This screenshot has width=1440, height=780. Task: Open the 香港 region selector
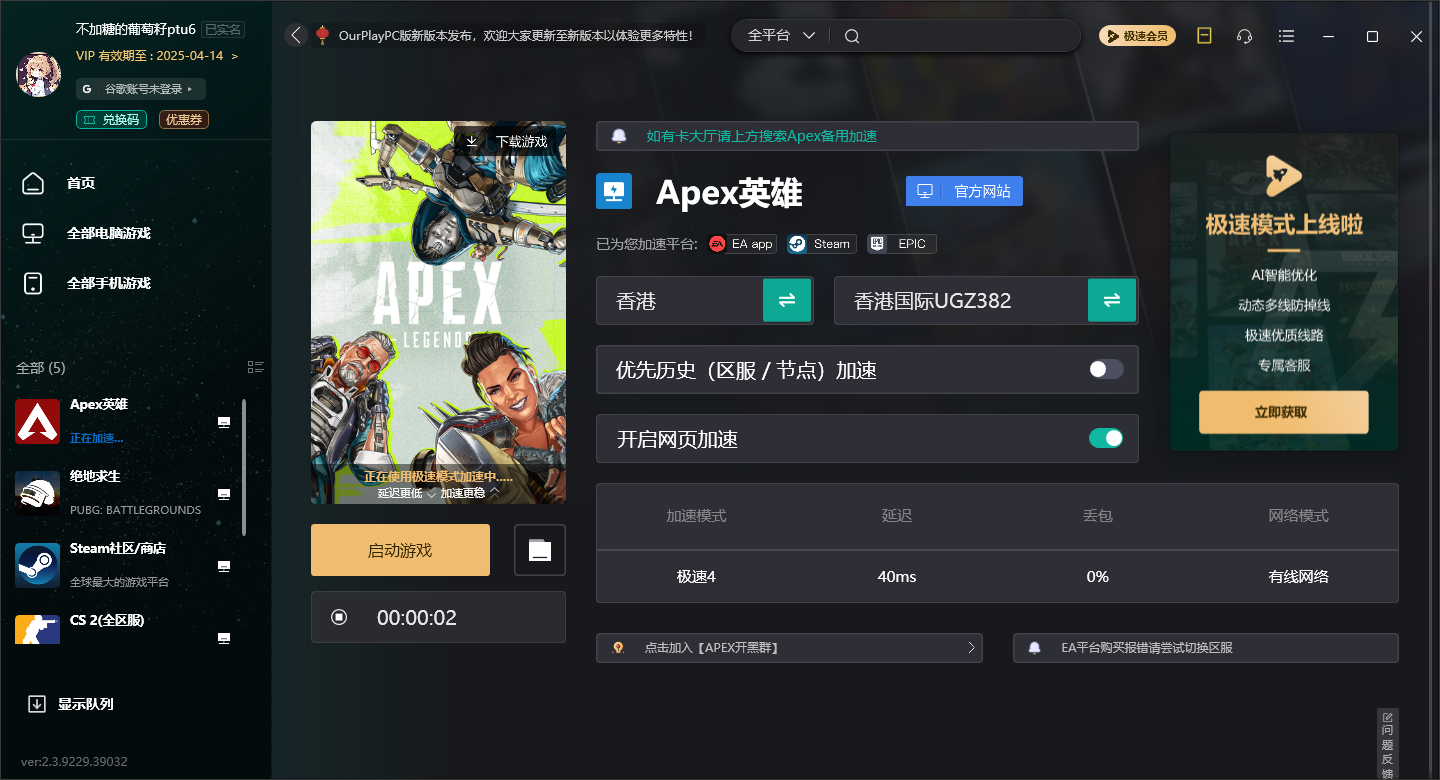(704, 300)
